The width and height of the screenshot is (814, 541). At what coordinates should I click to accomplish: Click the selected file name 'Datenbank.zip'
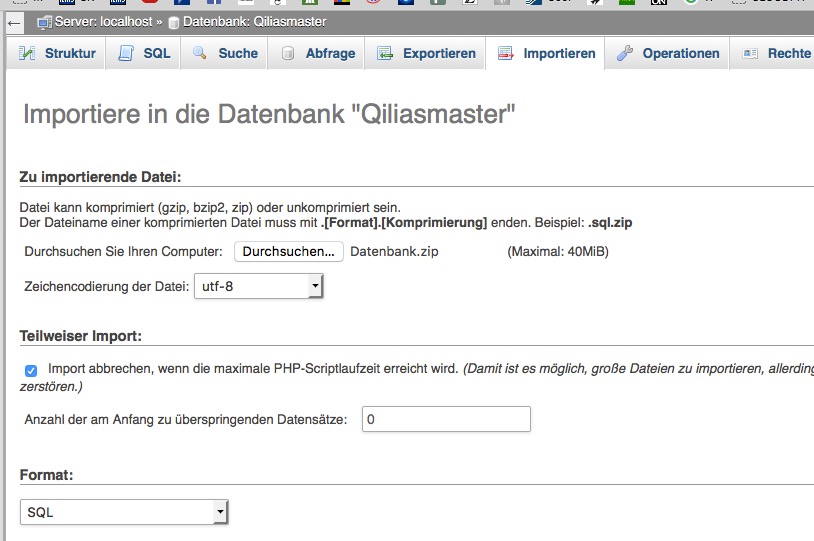[x=394, y=252]
